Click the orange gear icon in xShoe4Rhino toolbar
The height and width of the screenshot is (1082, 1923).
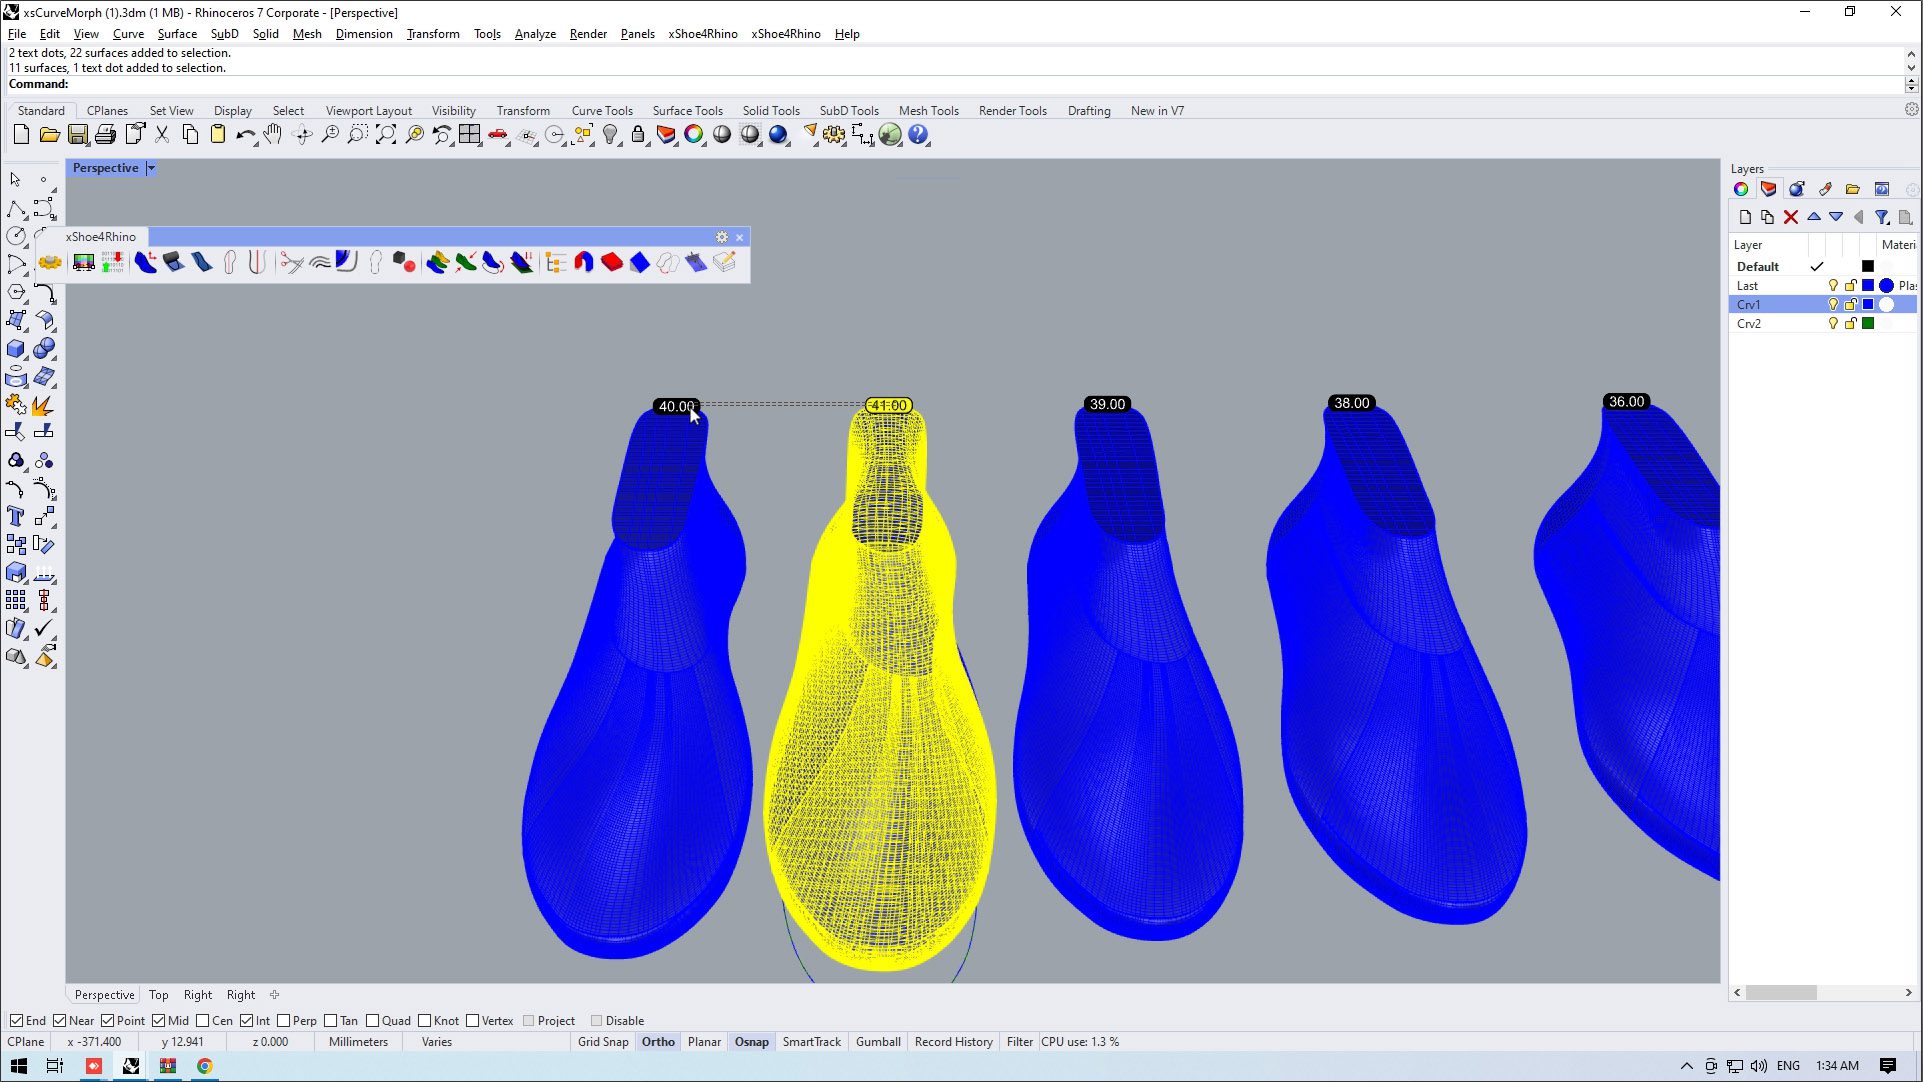coord(50,262)
